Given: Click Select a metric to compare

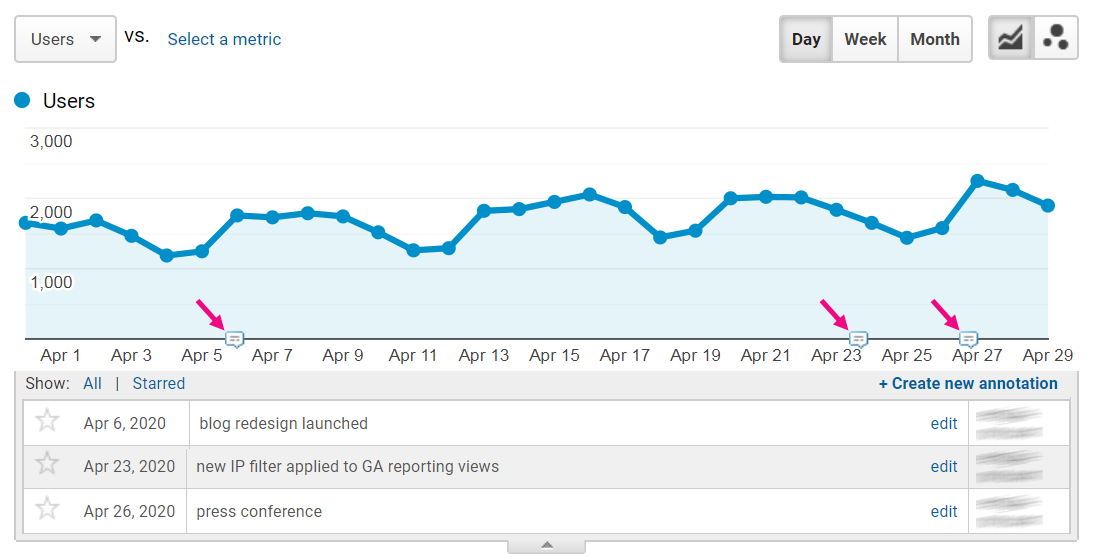Looking at the screenshot, I should 224,39.
